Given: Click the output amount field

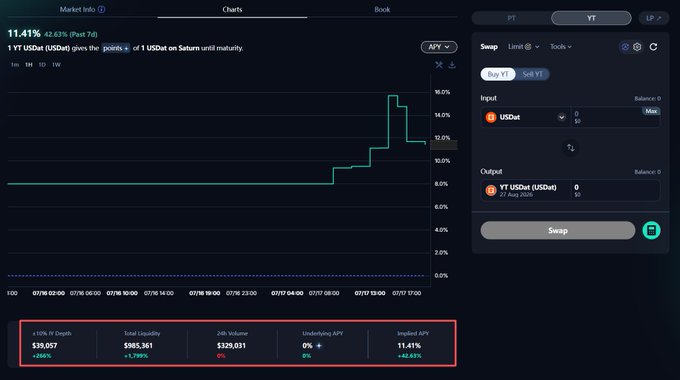Looking at the screenshot, I should 615,190.
